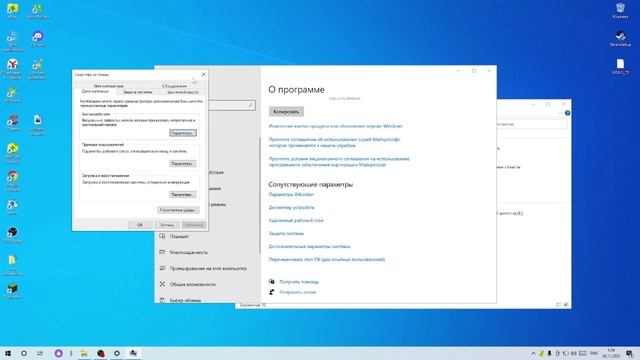Screen dimensions: 640x360
Task: Open the product key change link
Action: [x=336, y=126]
